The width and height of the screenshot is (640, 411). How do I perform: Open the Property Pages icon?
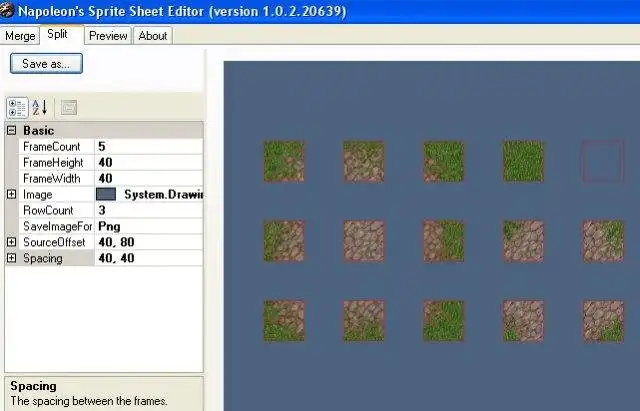pyautogui.click(x=69, y=108)
